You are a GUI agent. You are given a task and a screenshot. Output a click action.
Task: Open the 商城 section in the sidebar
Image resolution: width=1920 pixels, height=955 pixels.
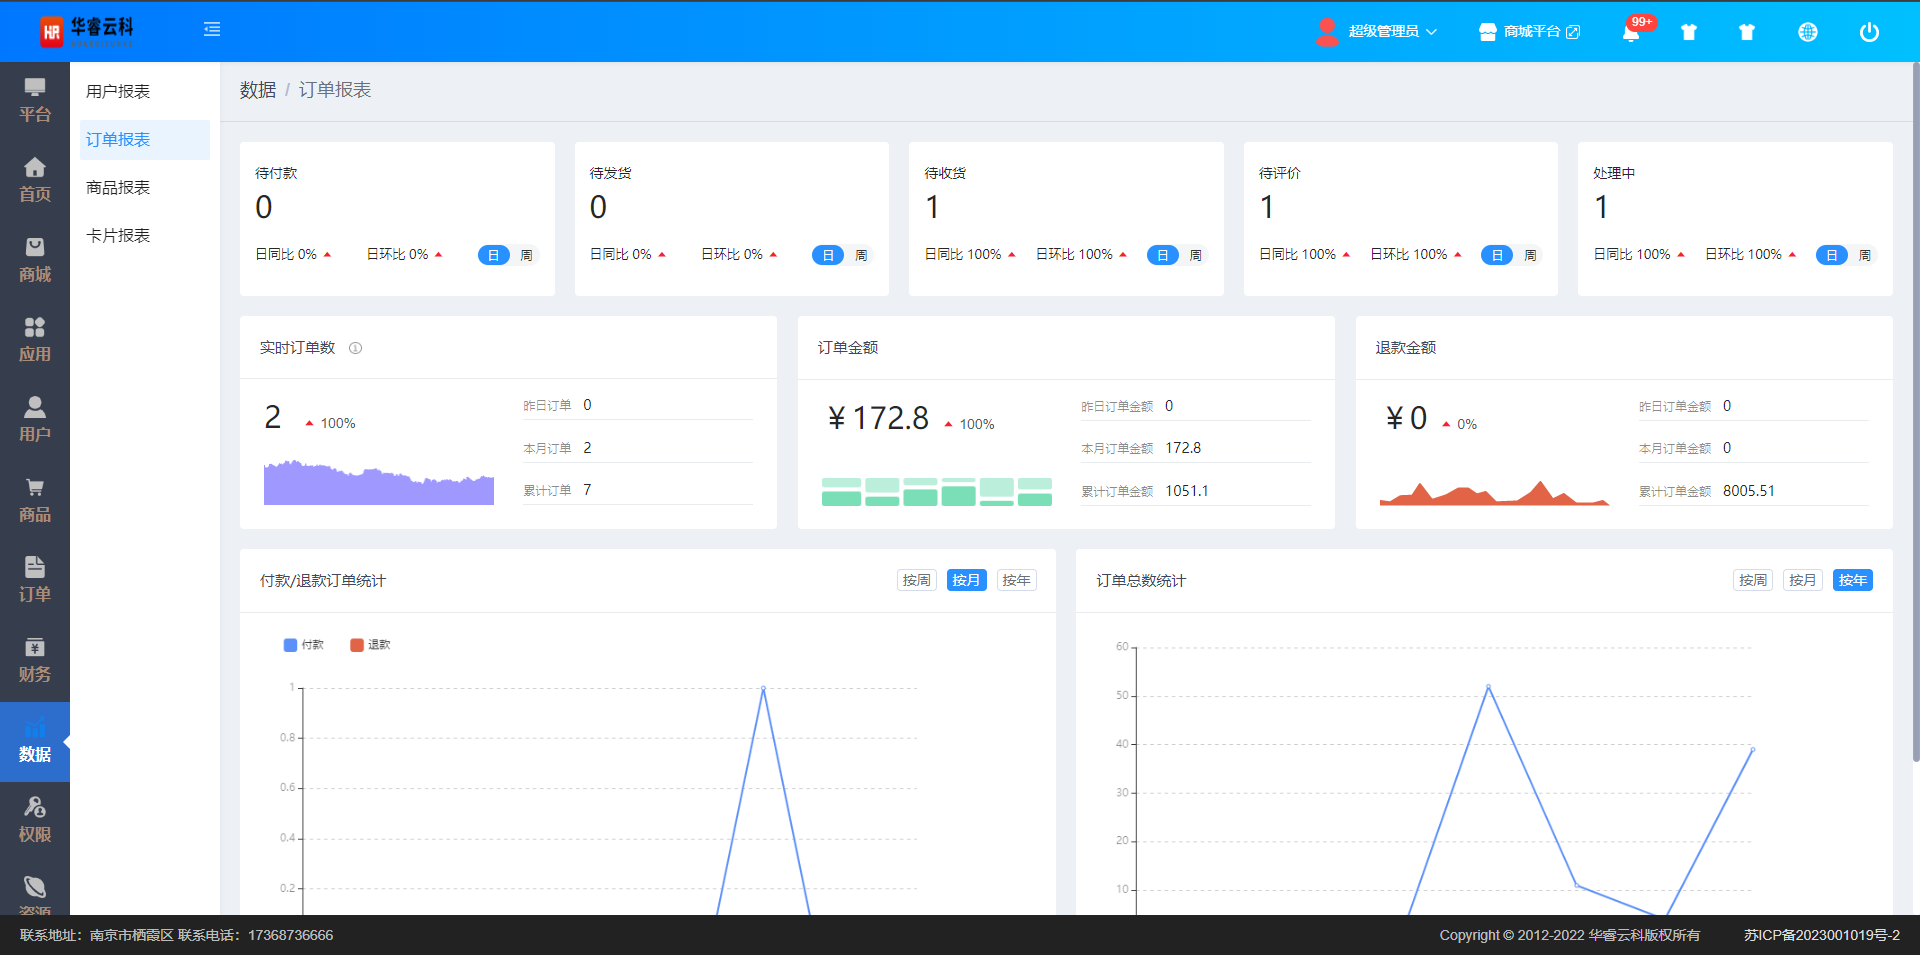pyautogui.click(x=35, y=259)
